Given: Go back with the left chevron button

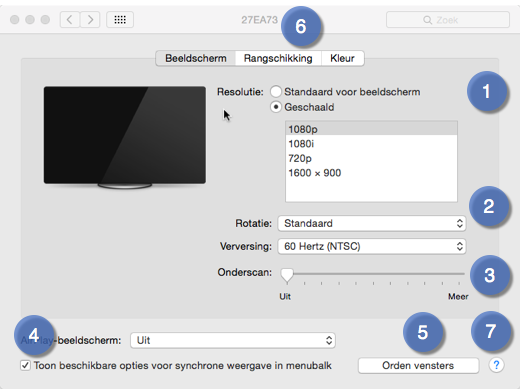Looking at the screenshot, I should pyautogui.click(x=70, y=20).
